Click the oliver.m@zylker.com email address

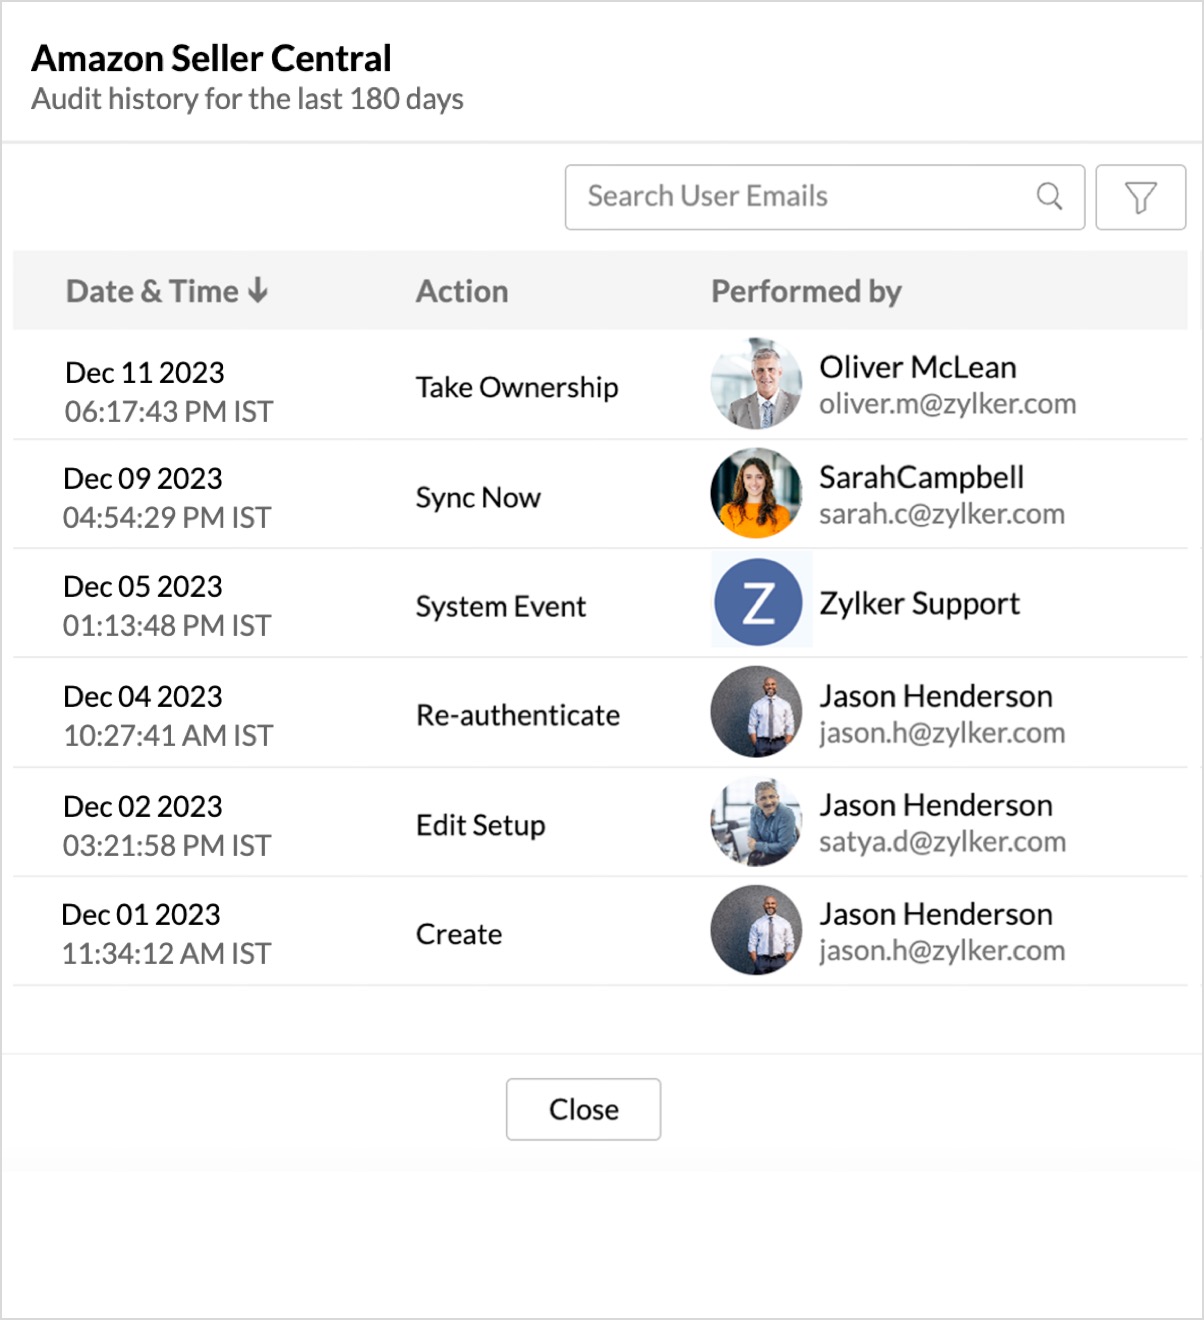(947, 404)
